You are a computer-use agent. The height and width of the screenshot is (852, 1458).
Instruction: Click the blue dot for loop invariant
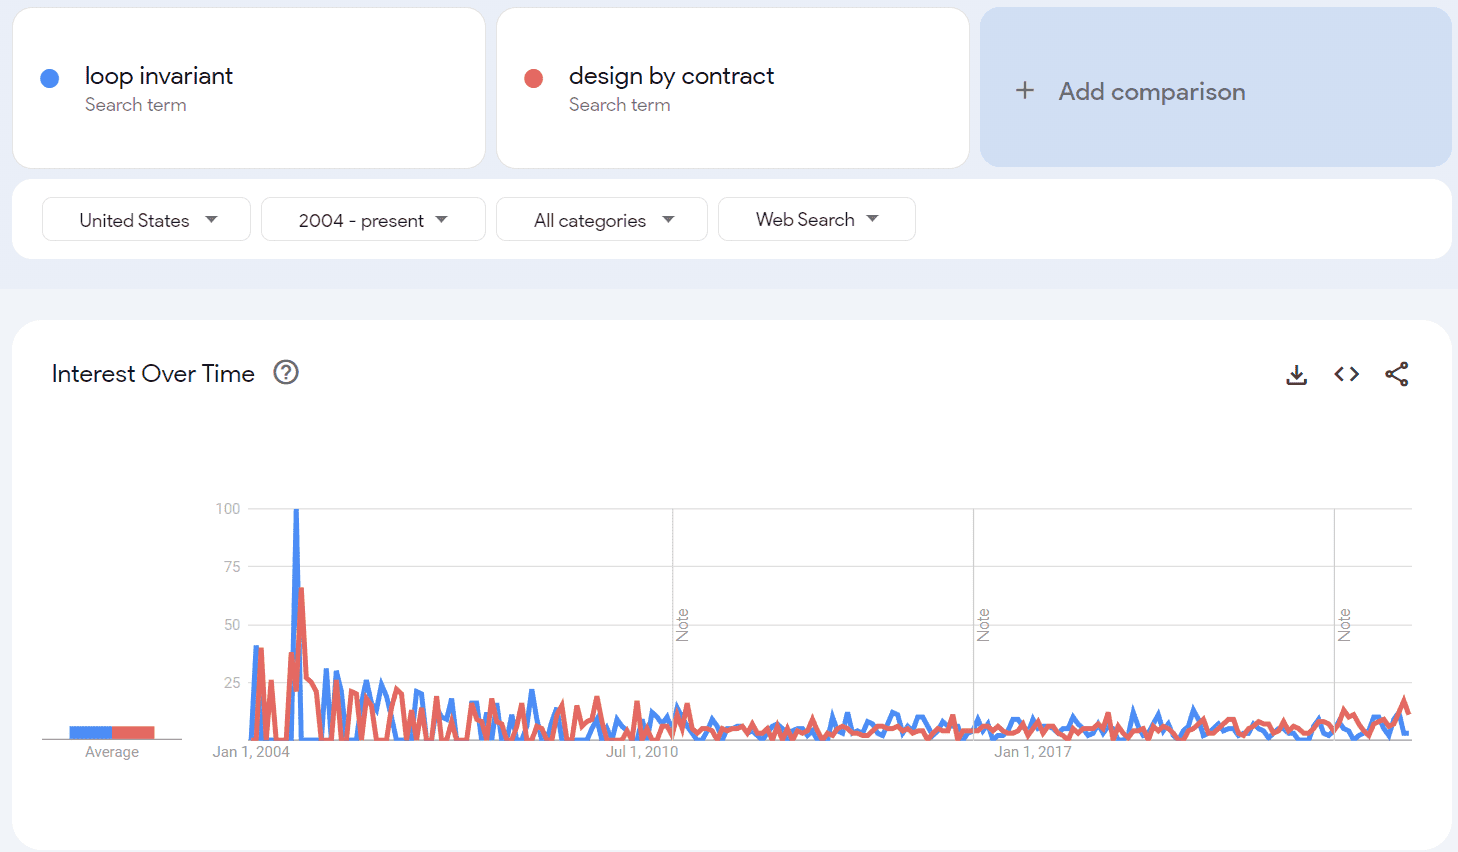click(49, 78)
